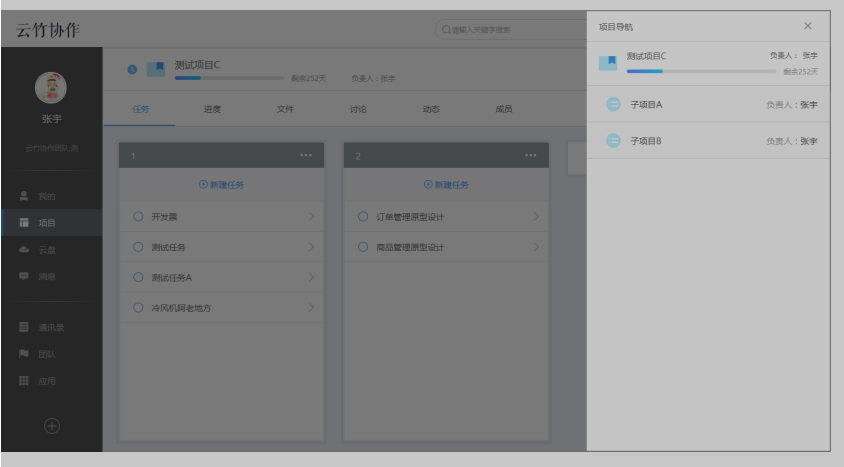This screenshot has width=844, height=467.
Task: Click the 测试项目C bookmark icon in navigation panel
Action: pyautogui.click(x=607, y=63)
